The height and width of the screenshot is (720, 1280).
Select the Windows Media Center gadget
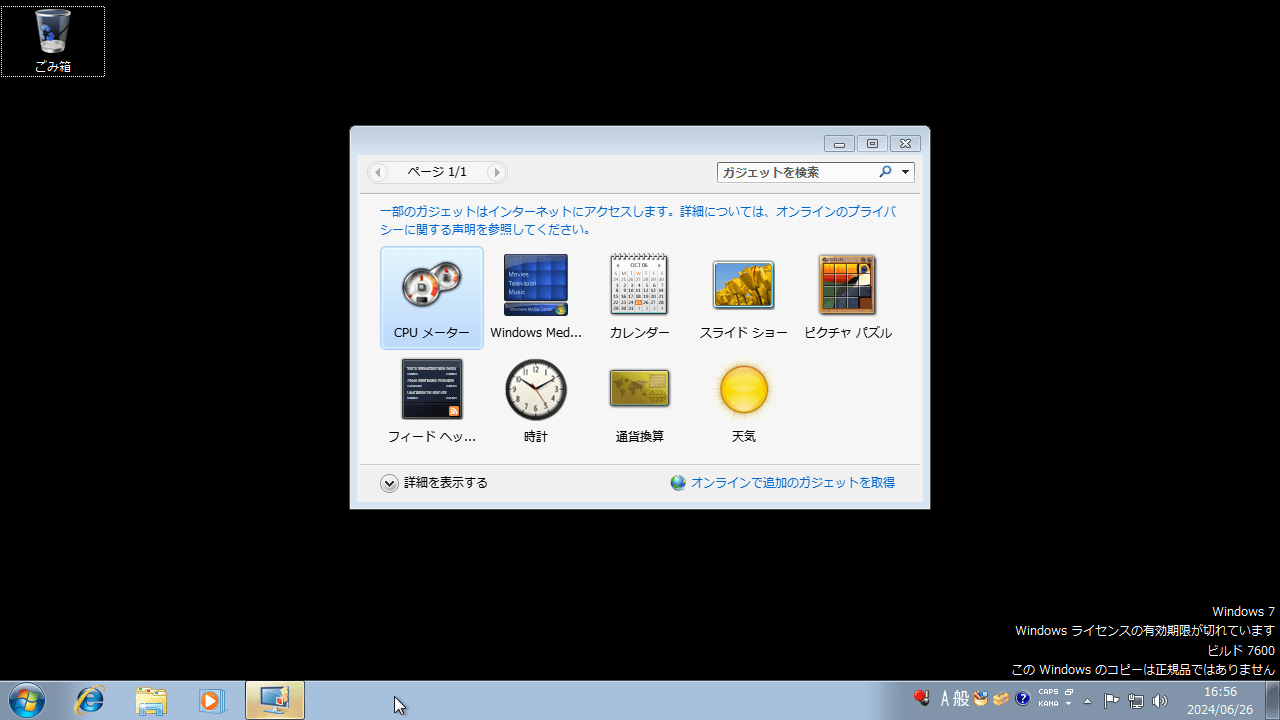click(x=536, y=298)
